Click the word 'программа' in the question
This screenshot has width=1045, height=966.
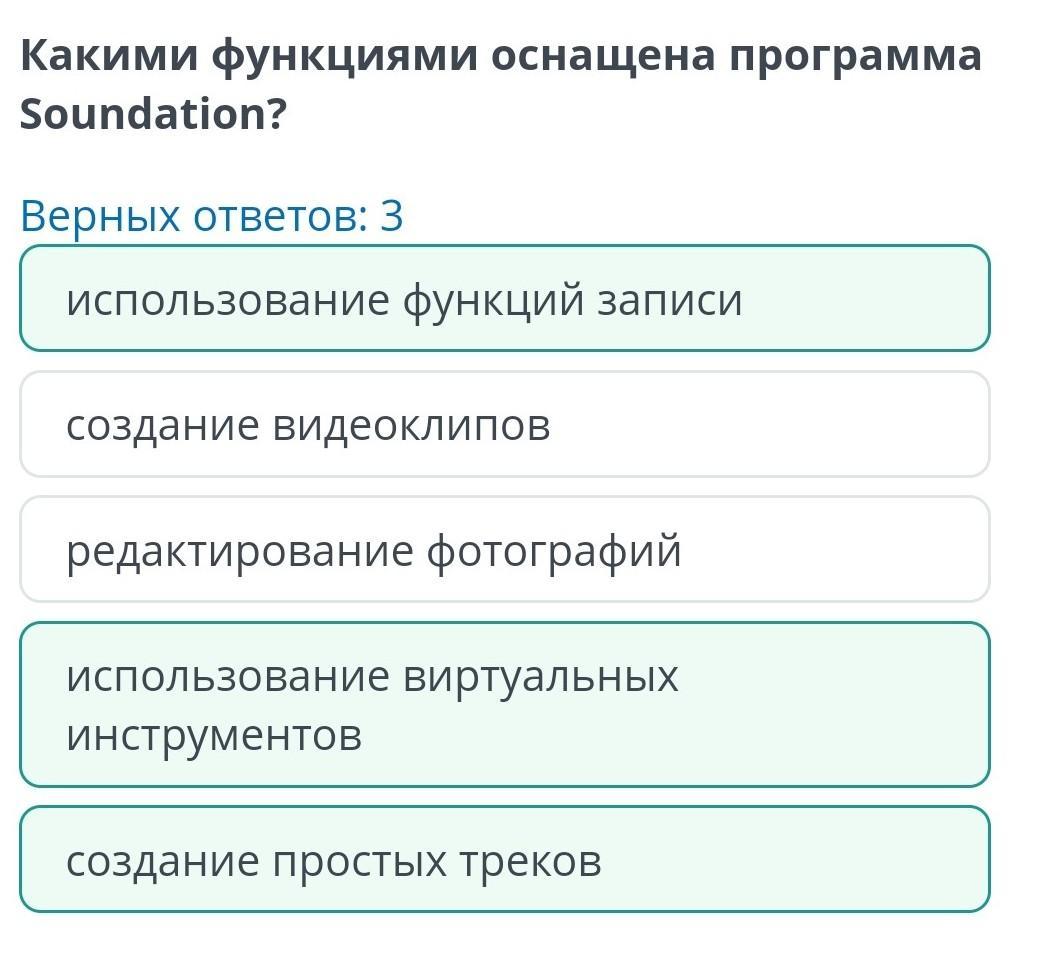pos(855,57)
